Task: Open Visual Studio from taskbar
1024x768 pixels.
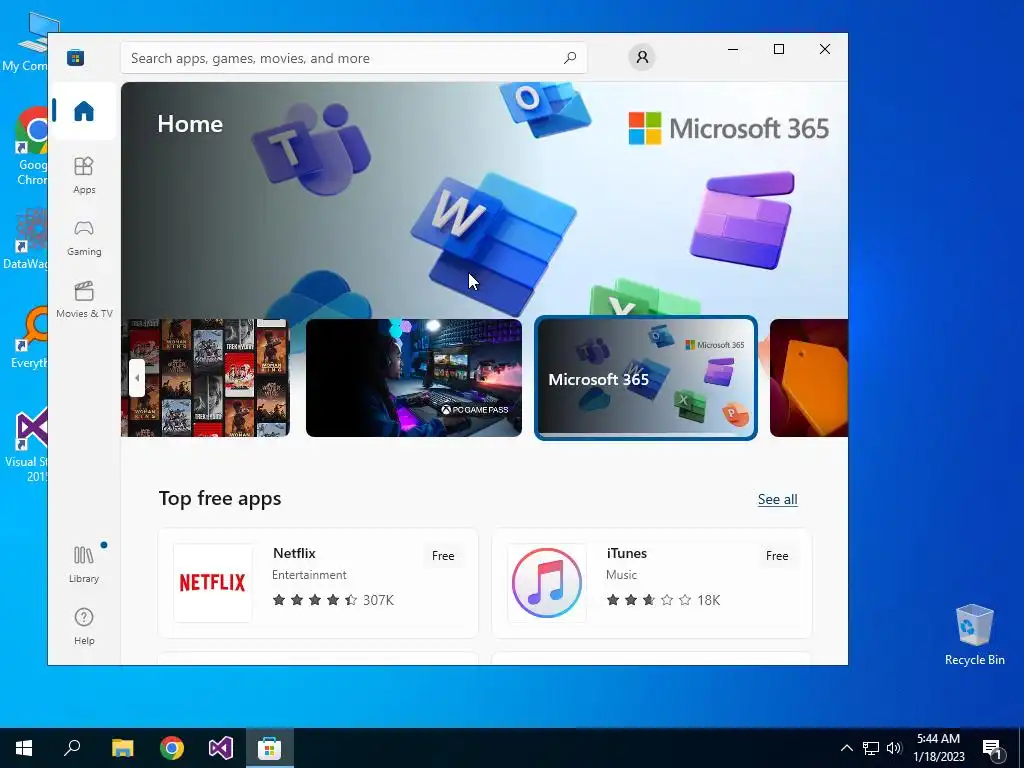Action: point(221,748)
